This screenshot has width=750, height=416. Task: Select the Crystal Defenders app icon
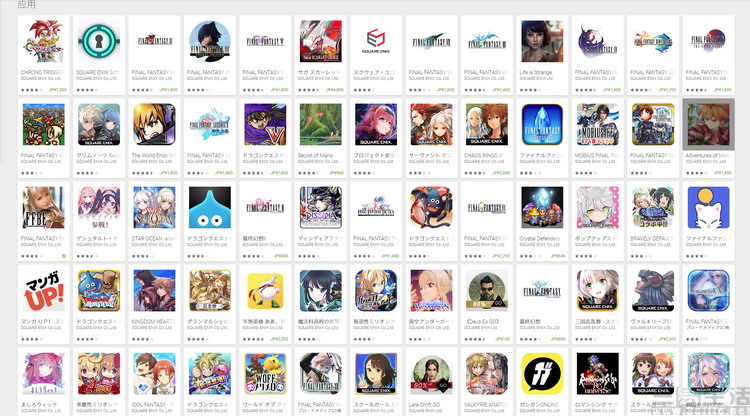(542, 208)
